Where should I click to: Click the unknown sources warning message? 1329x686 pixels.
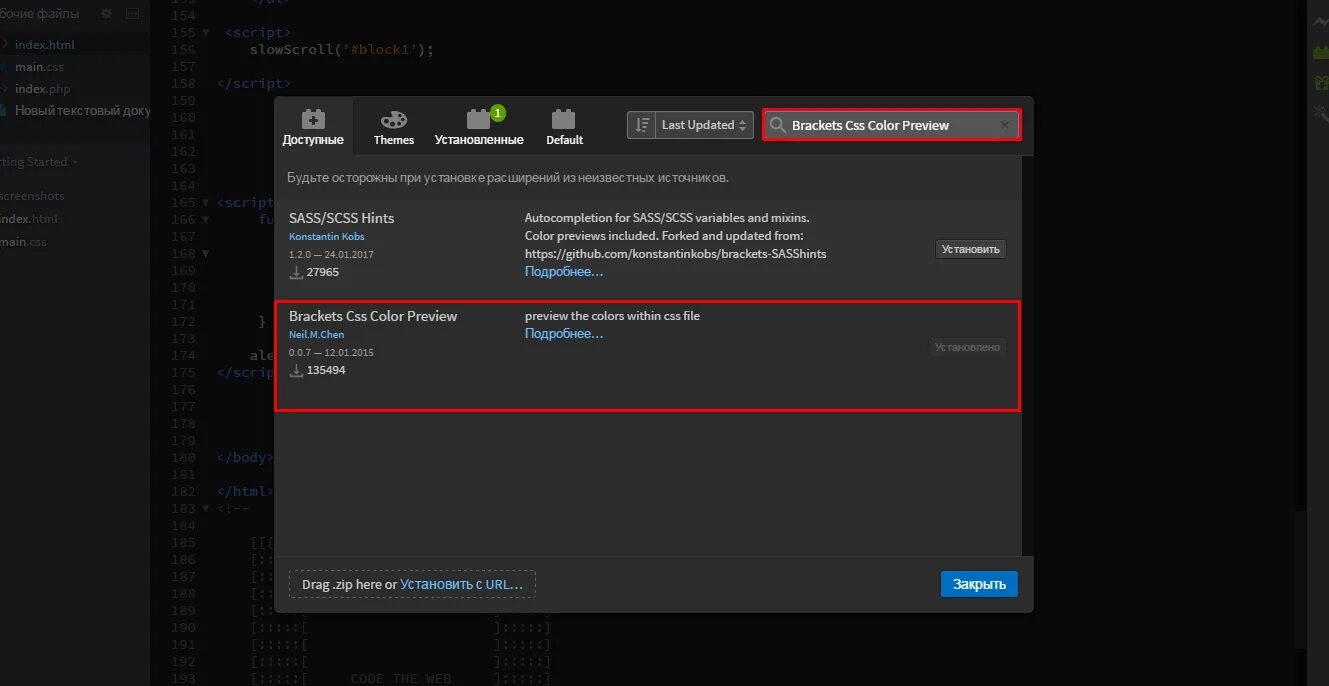[508, 178]
